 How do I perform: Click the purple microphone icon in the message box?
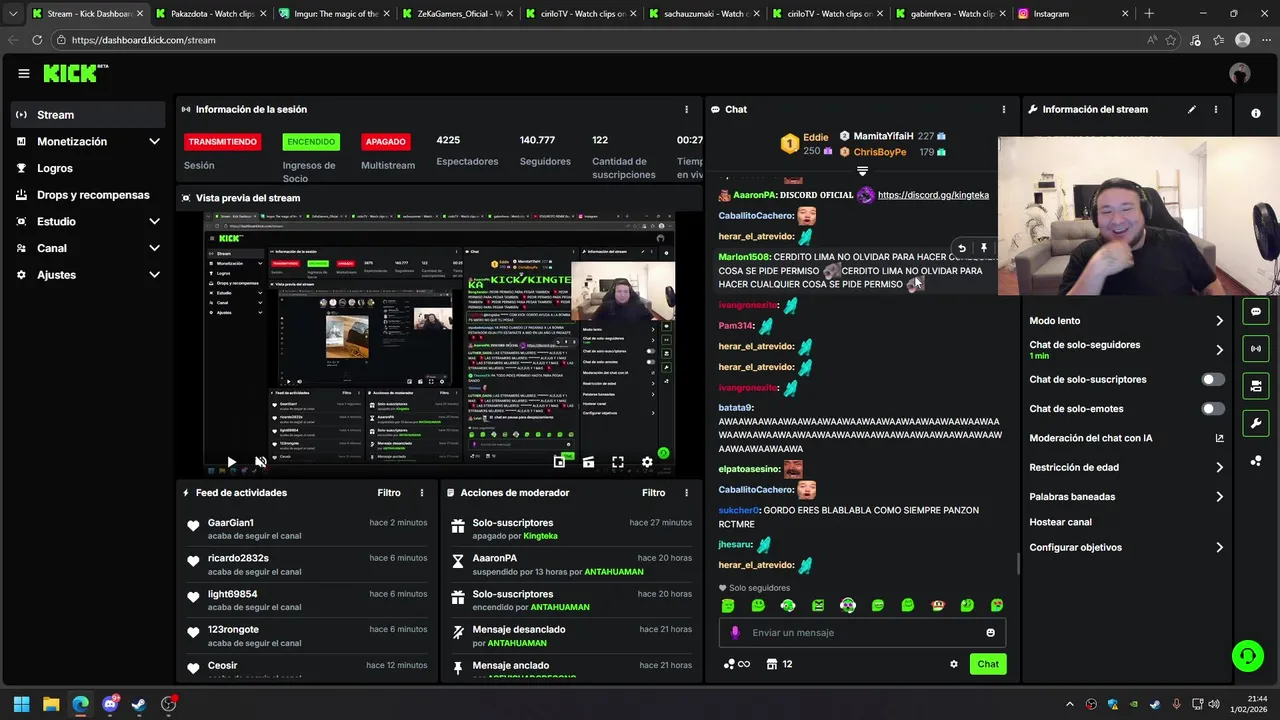735,633
